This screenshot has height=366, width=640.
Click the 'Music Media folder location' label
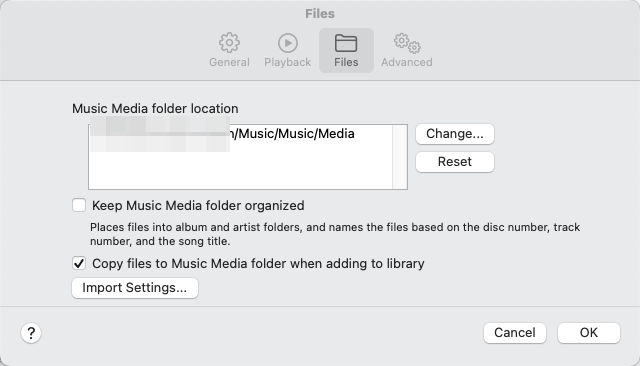click(155, 109)
